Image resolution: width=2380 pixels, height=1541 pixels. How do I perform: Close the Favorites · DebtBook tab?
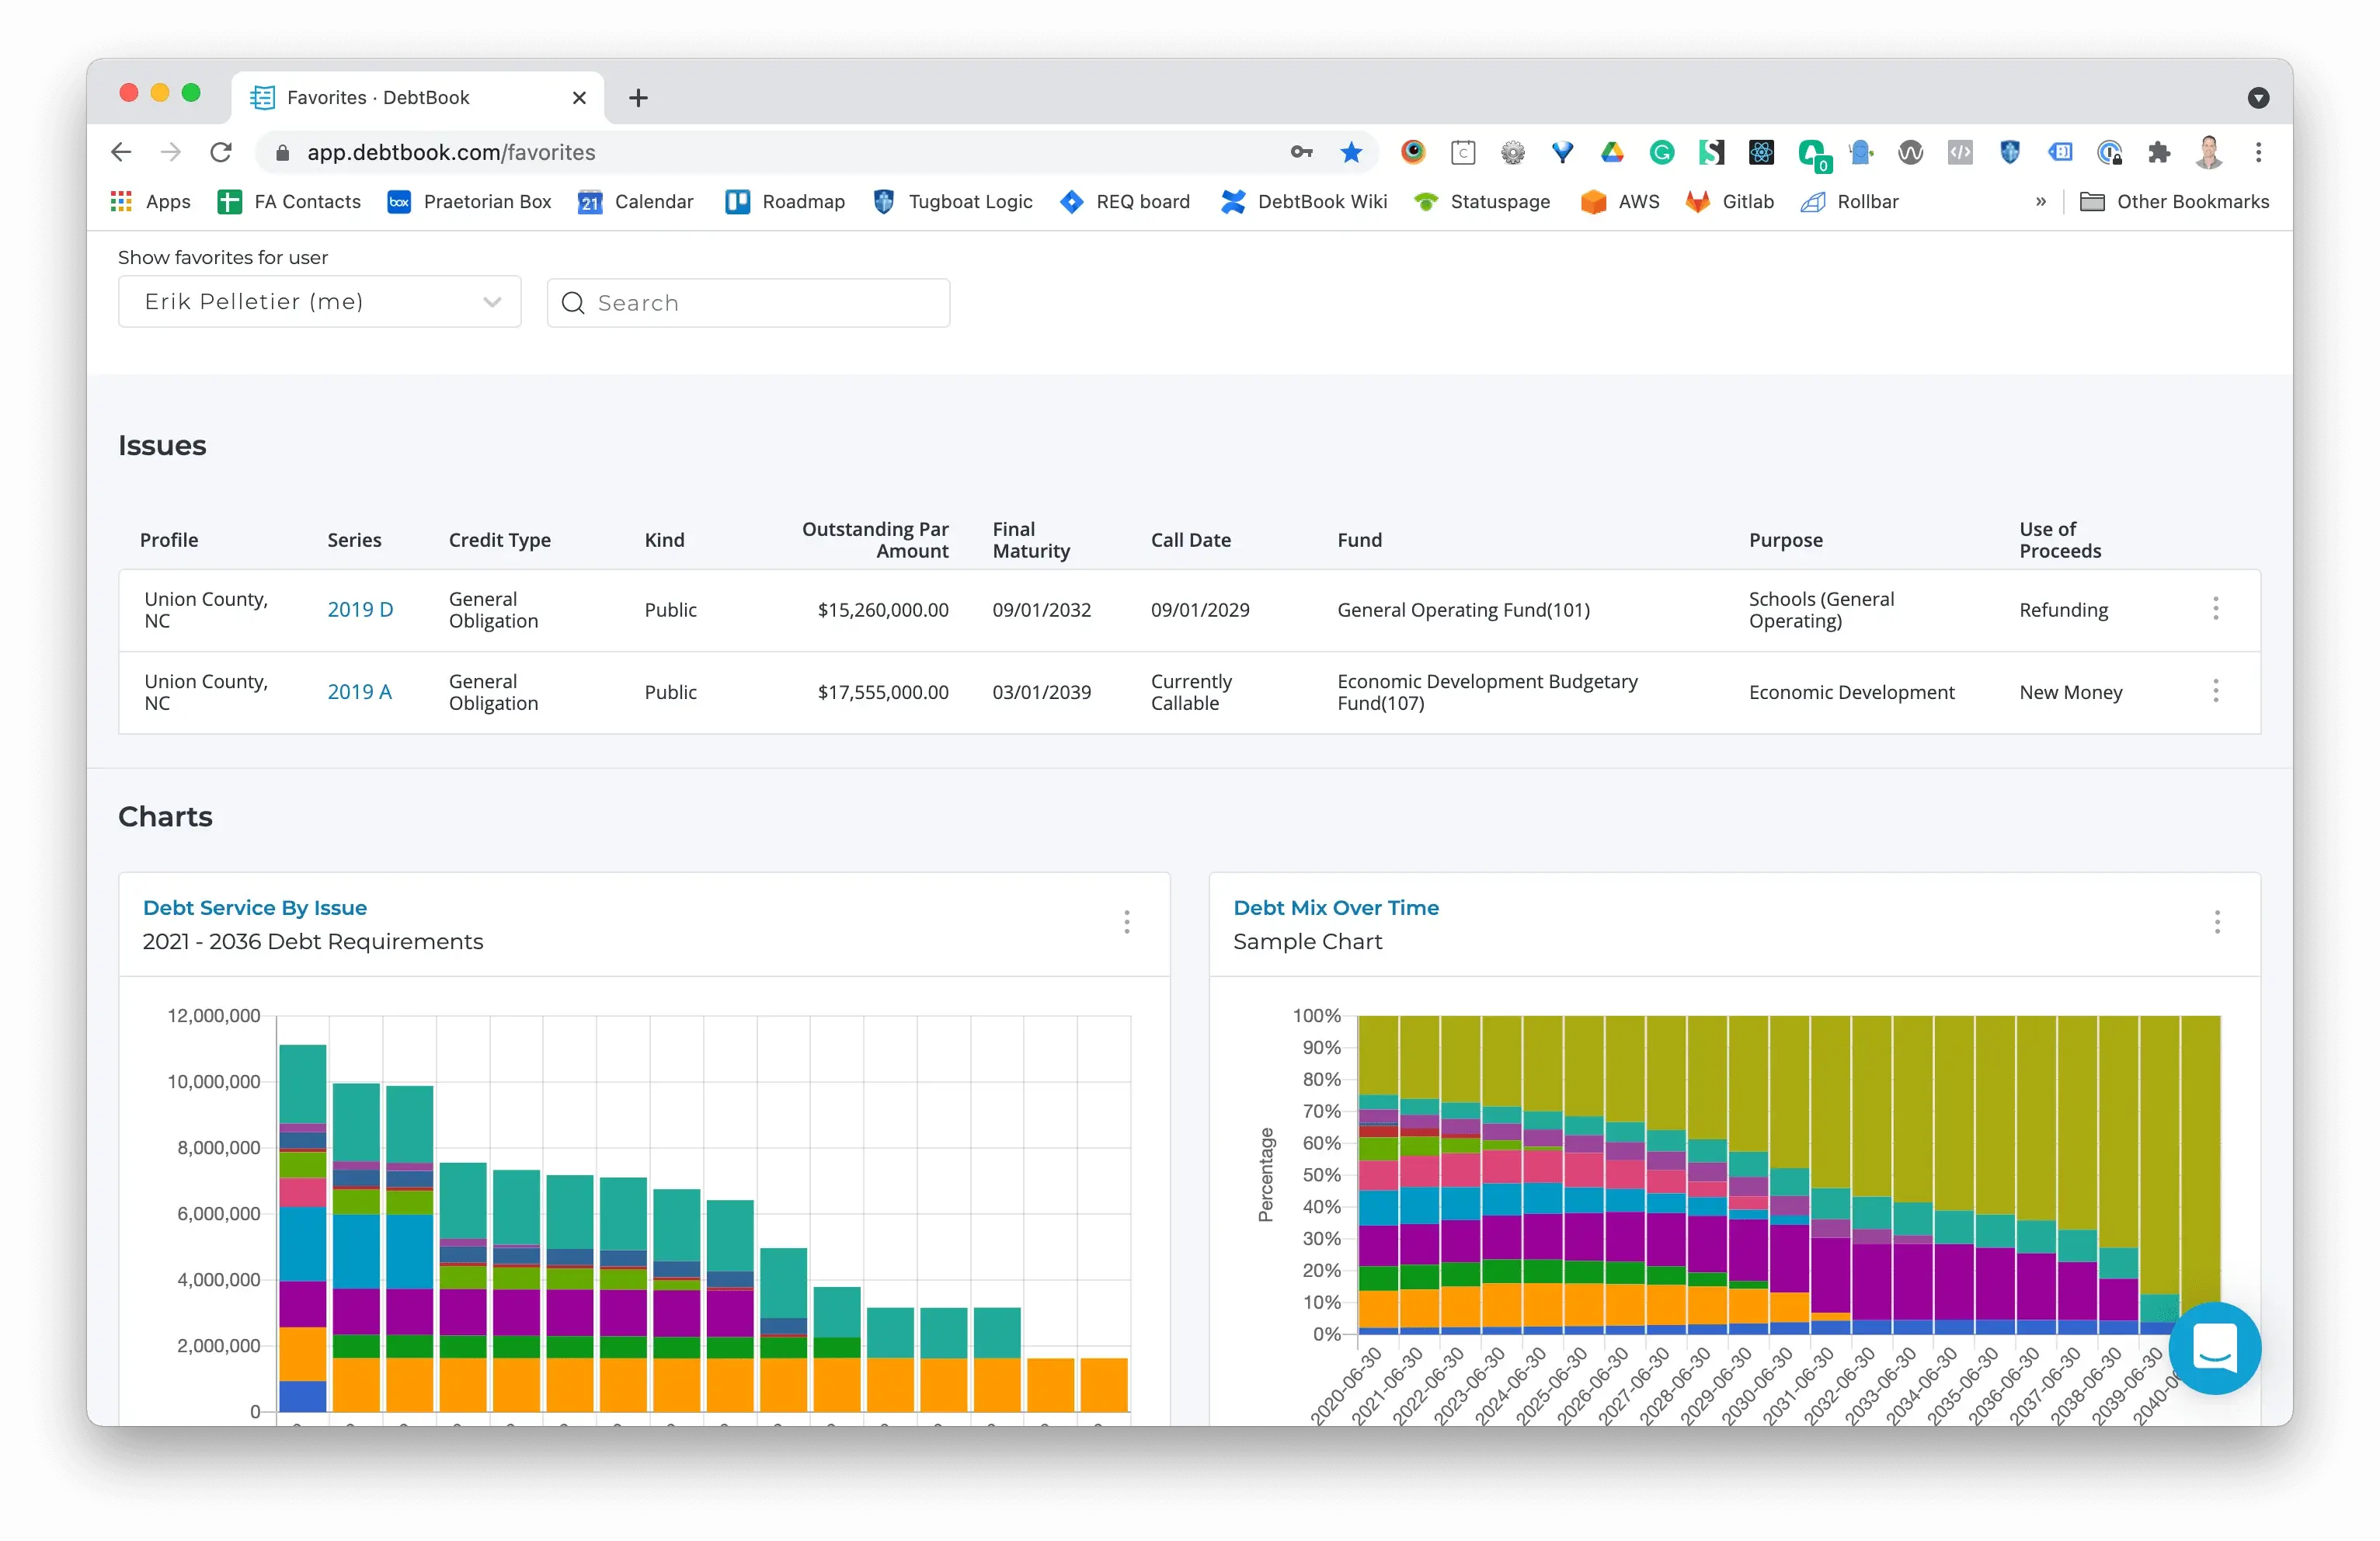pos(579,97)
